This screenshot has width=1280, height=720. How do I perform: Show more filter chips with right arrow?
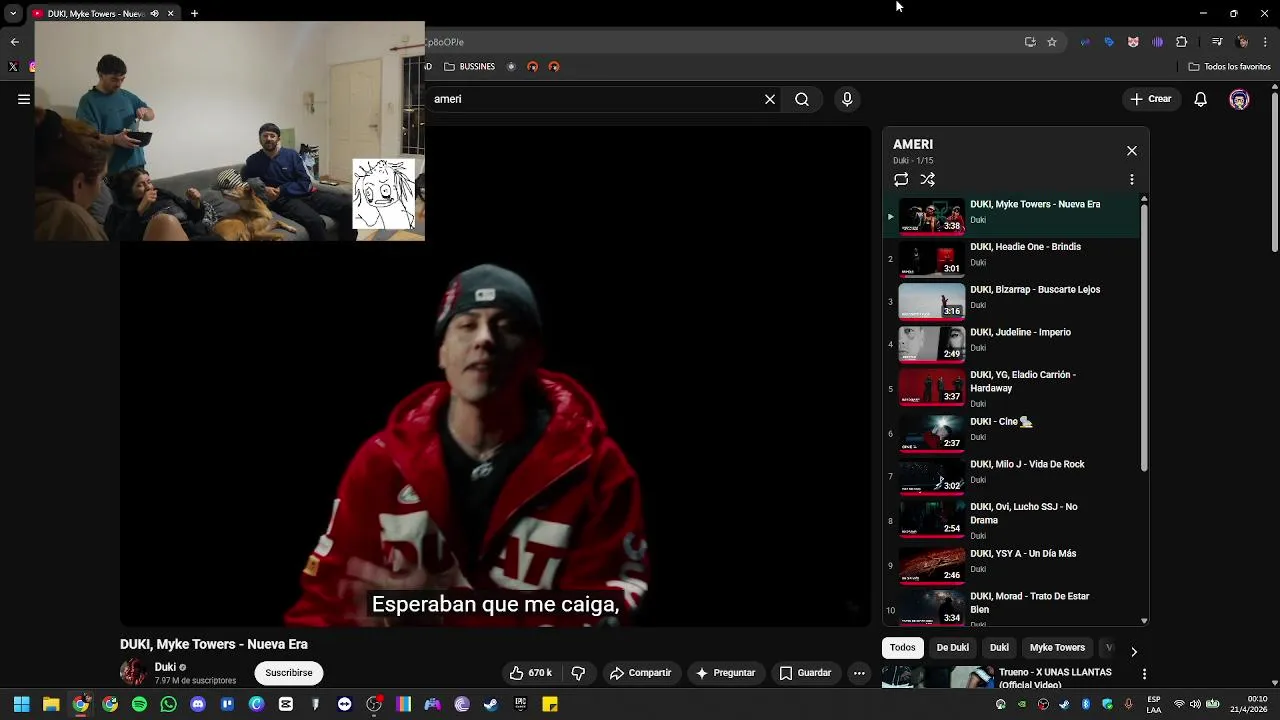[1133, 651]
